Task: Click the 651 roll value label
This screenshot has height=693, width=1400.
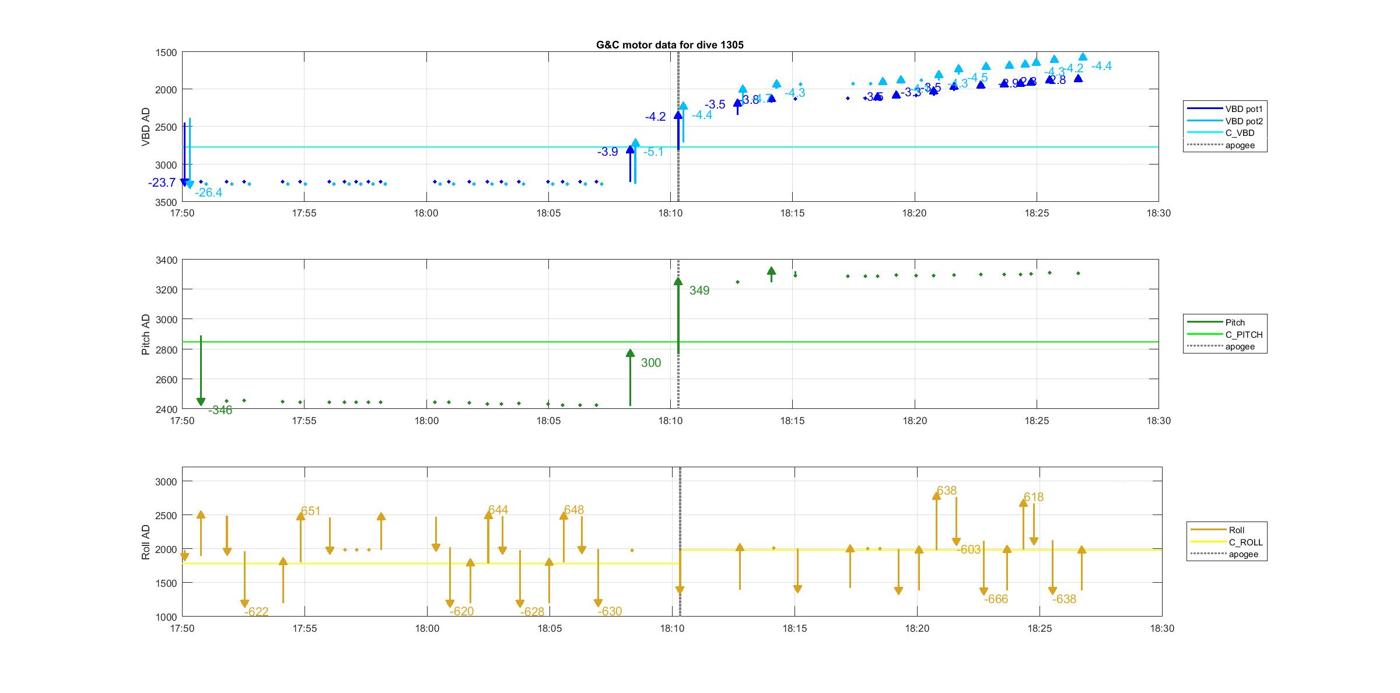Action: pyautogui.click(x=310, y=511)
